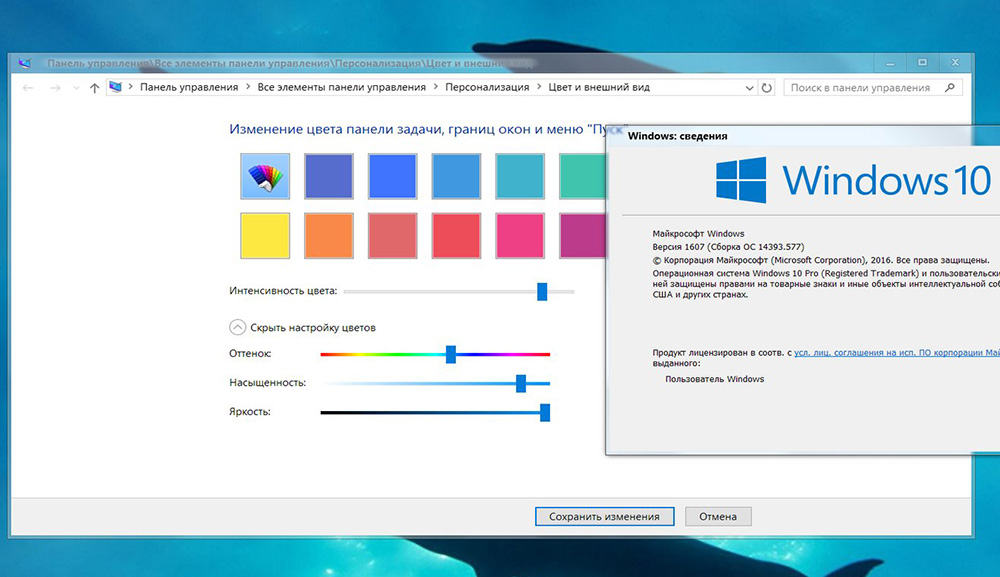
Task: Click the Up one level arrow
Action: (94, 88)
